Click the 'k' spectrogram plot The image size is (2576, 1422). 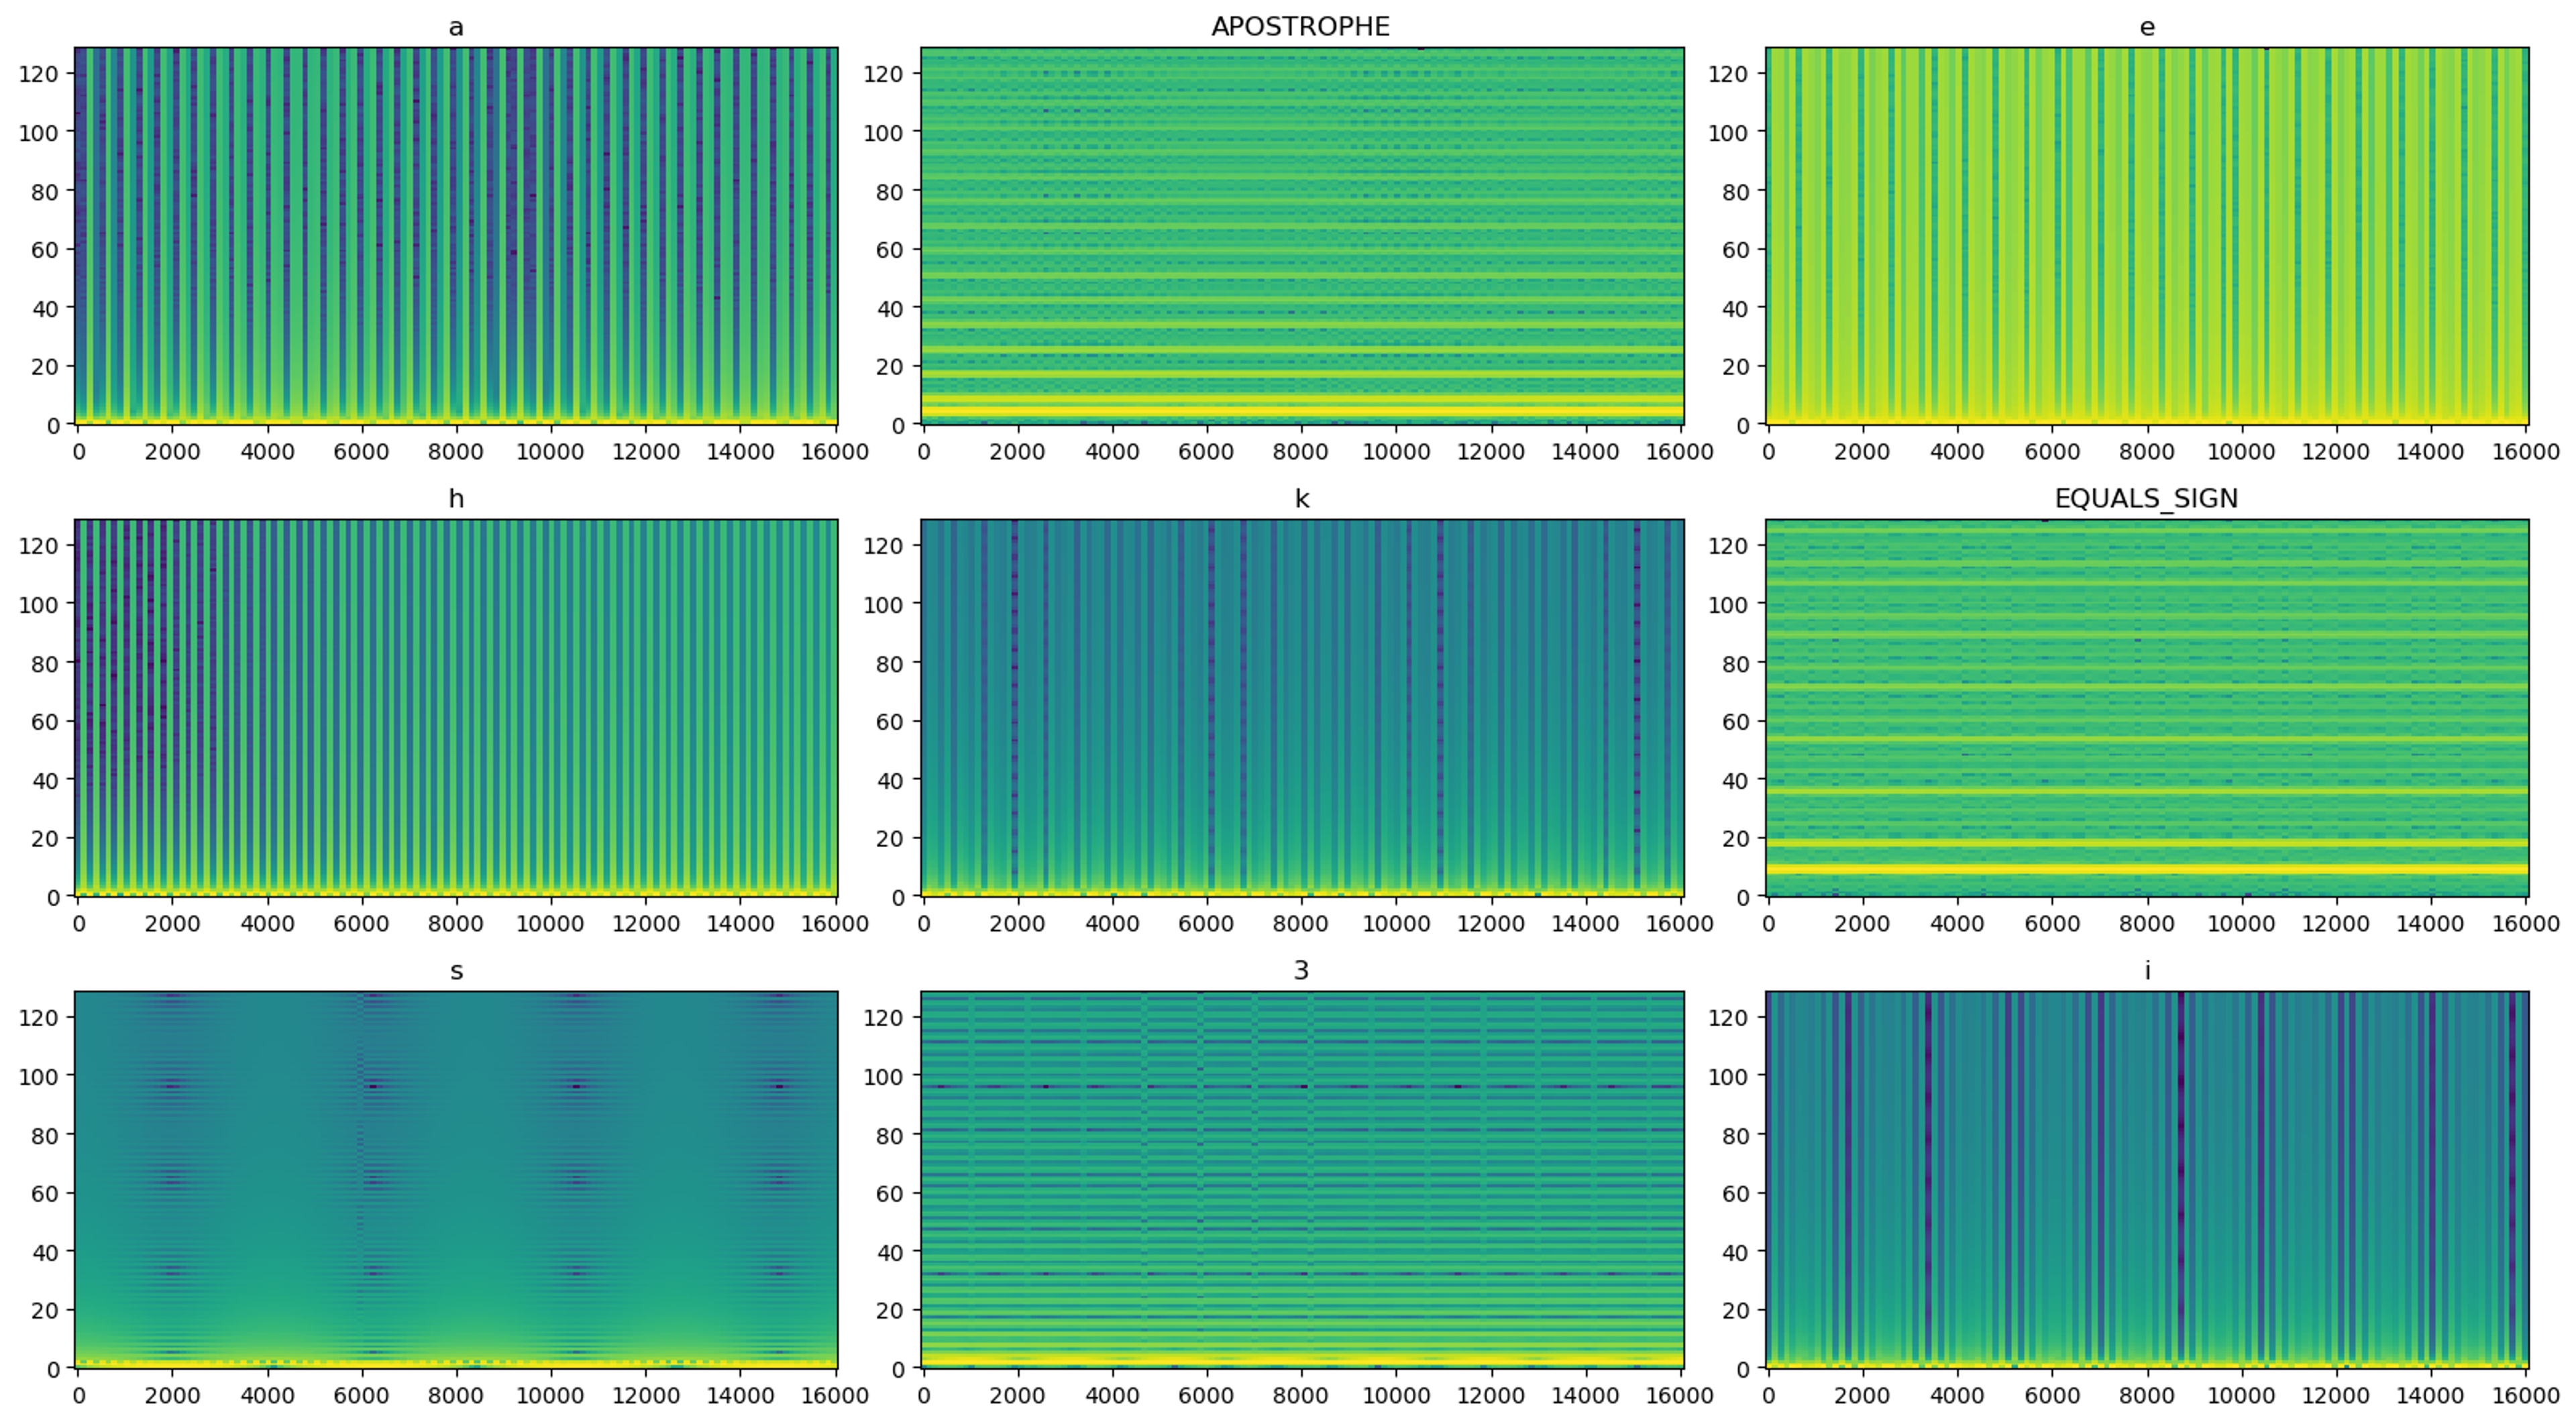(x=1301, y=708)
